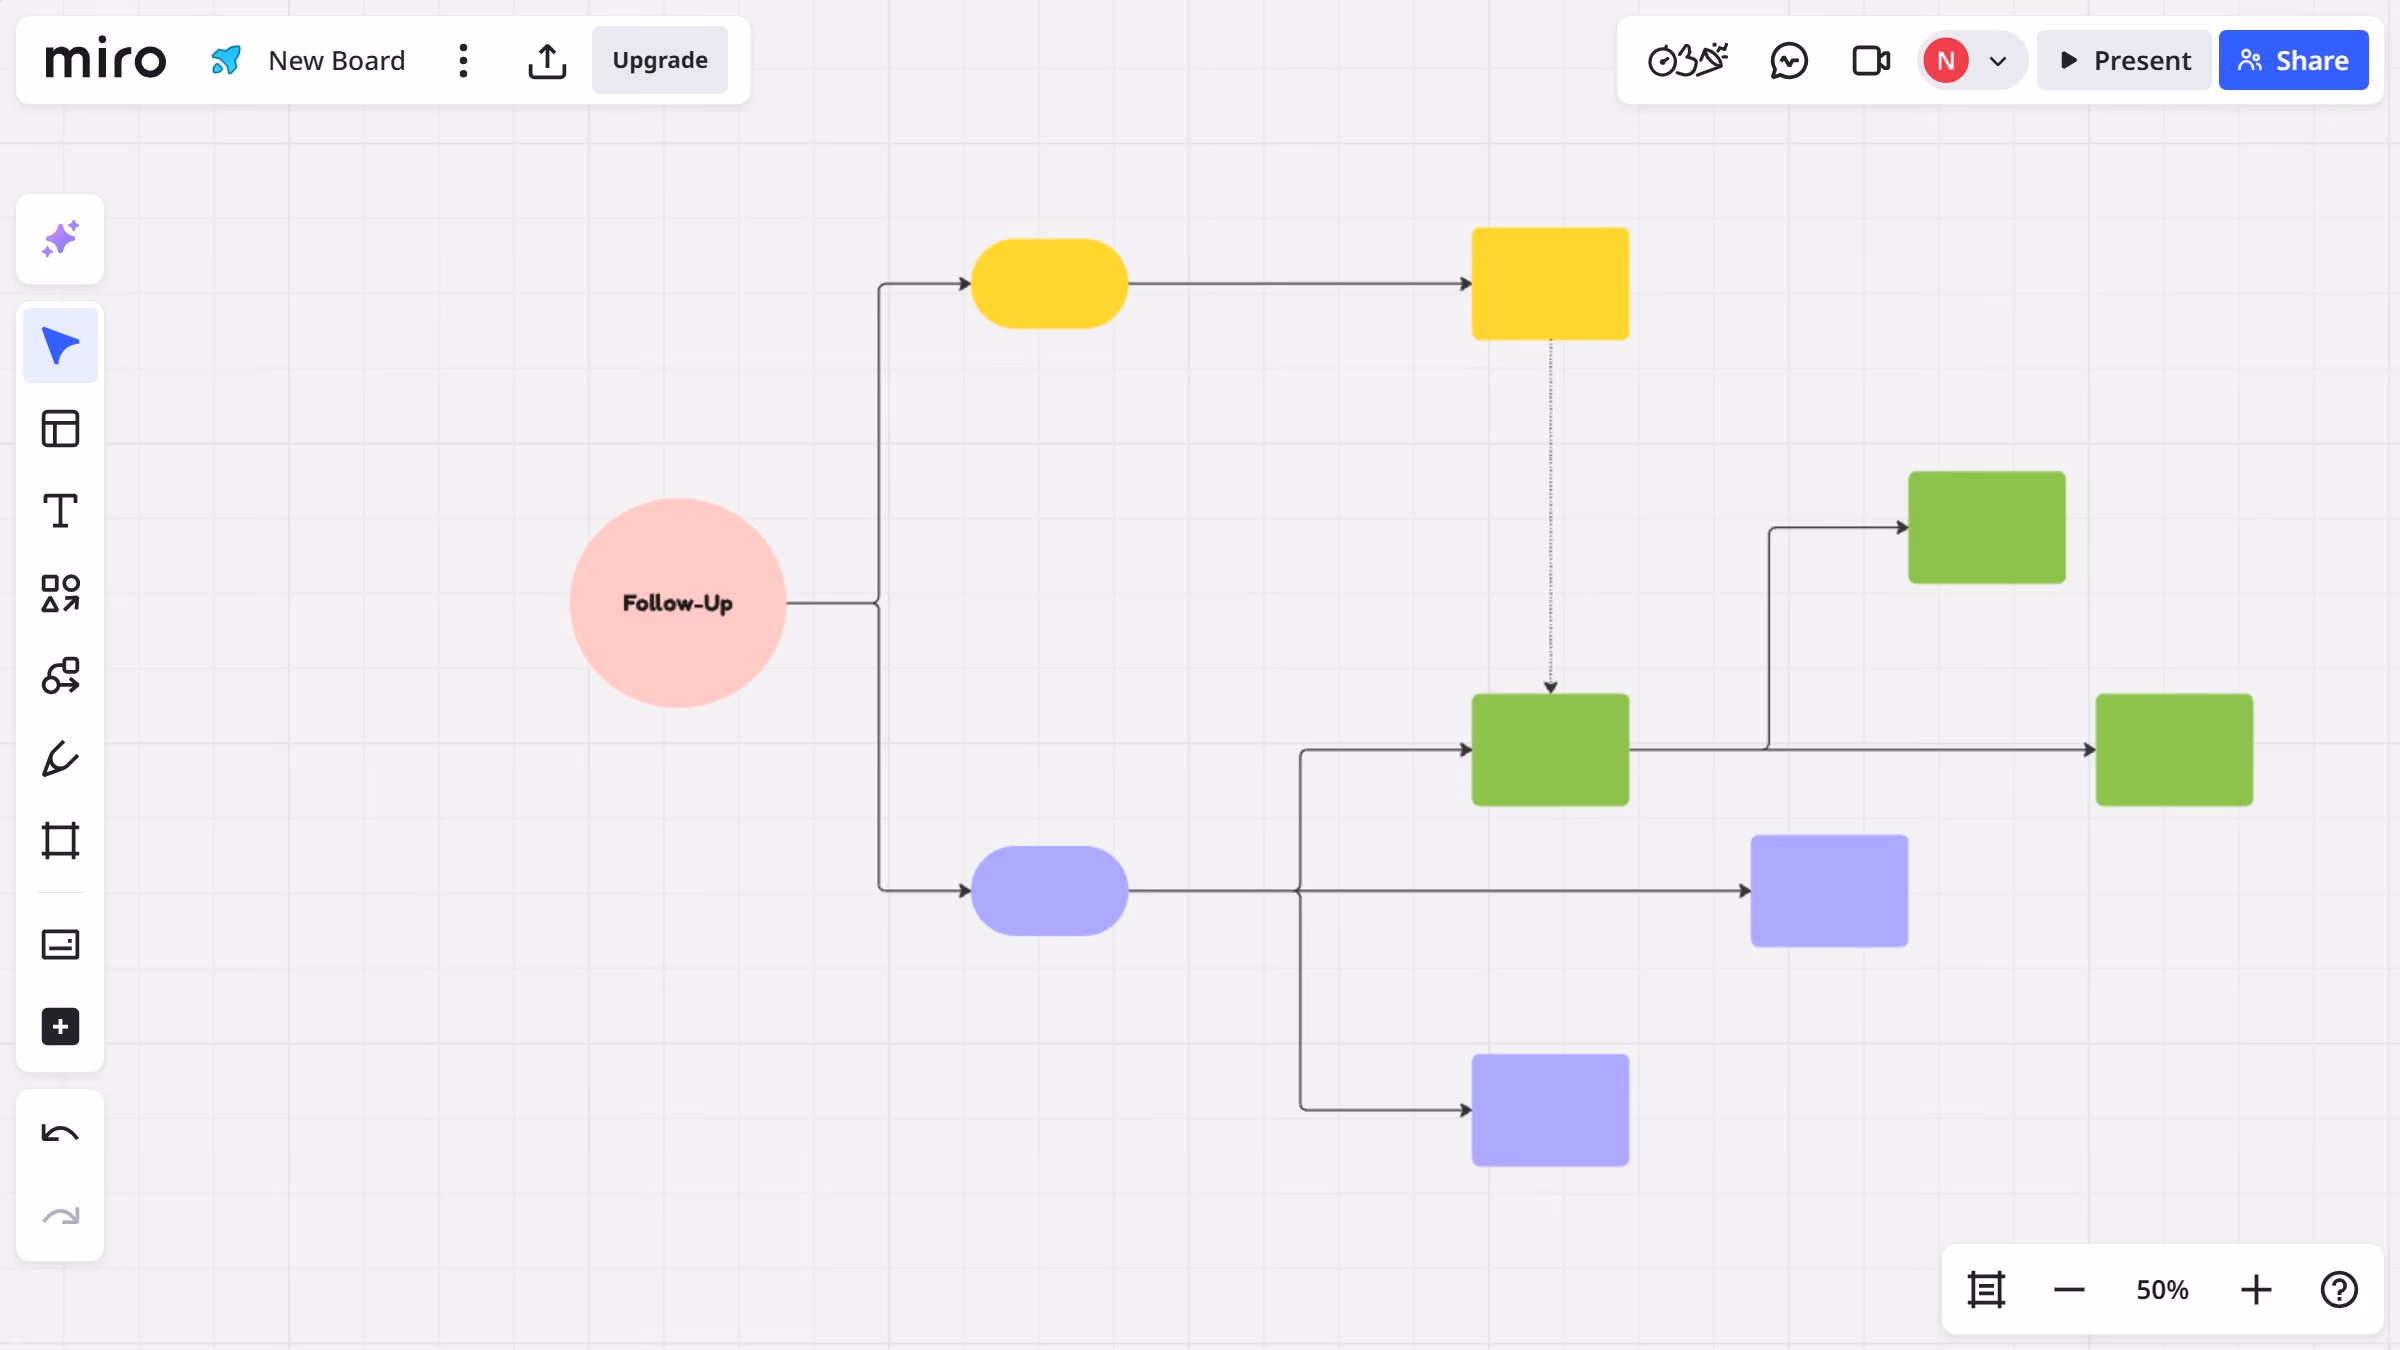The image size is (2400, 1350).
Task: Select the bottom purple rectangle
Action: pyautogui.click(x=1550, y=1110)
